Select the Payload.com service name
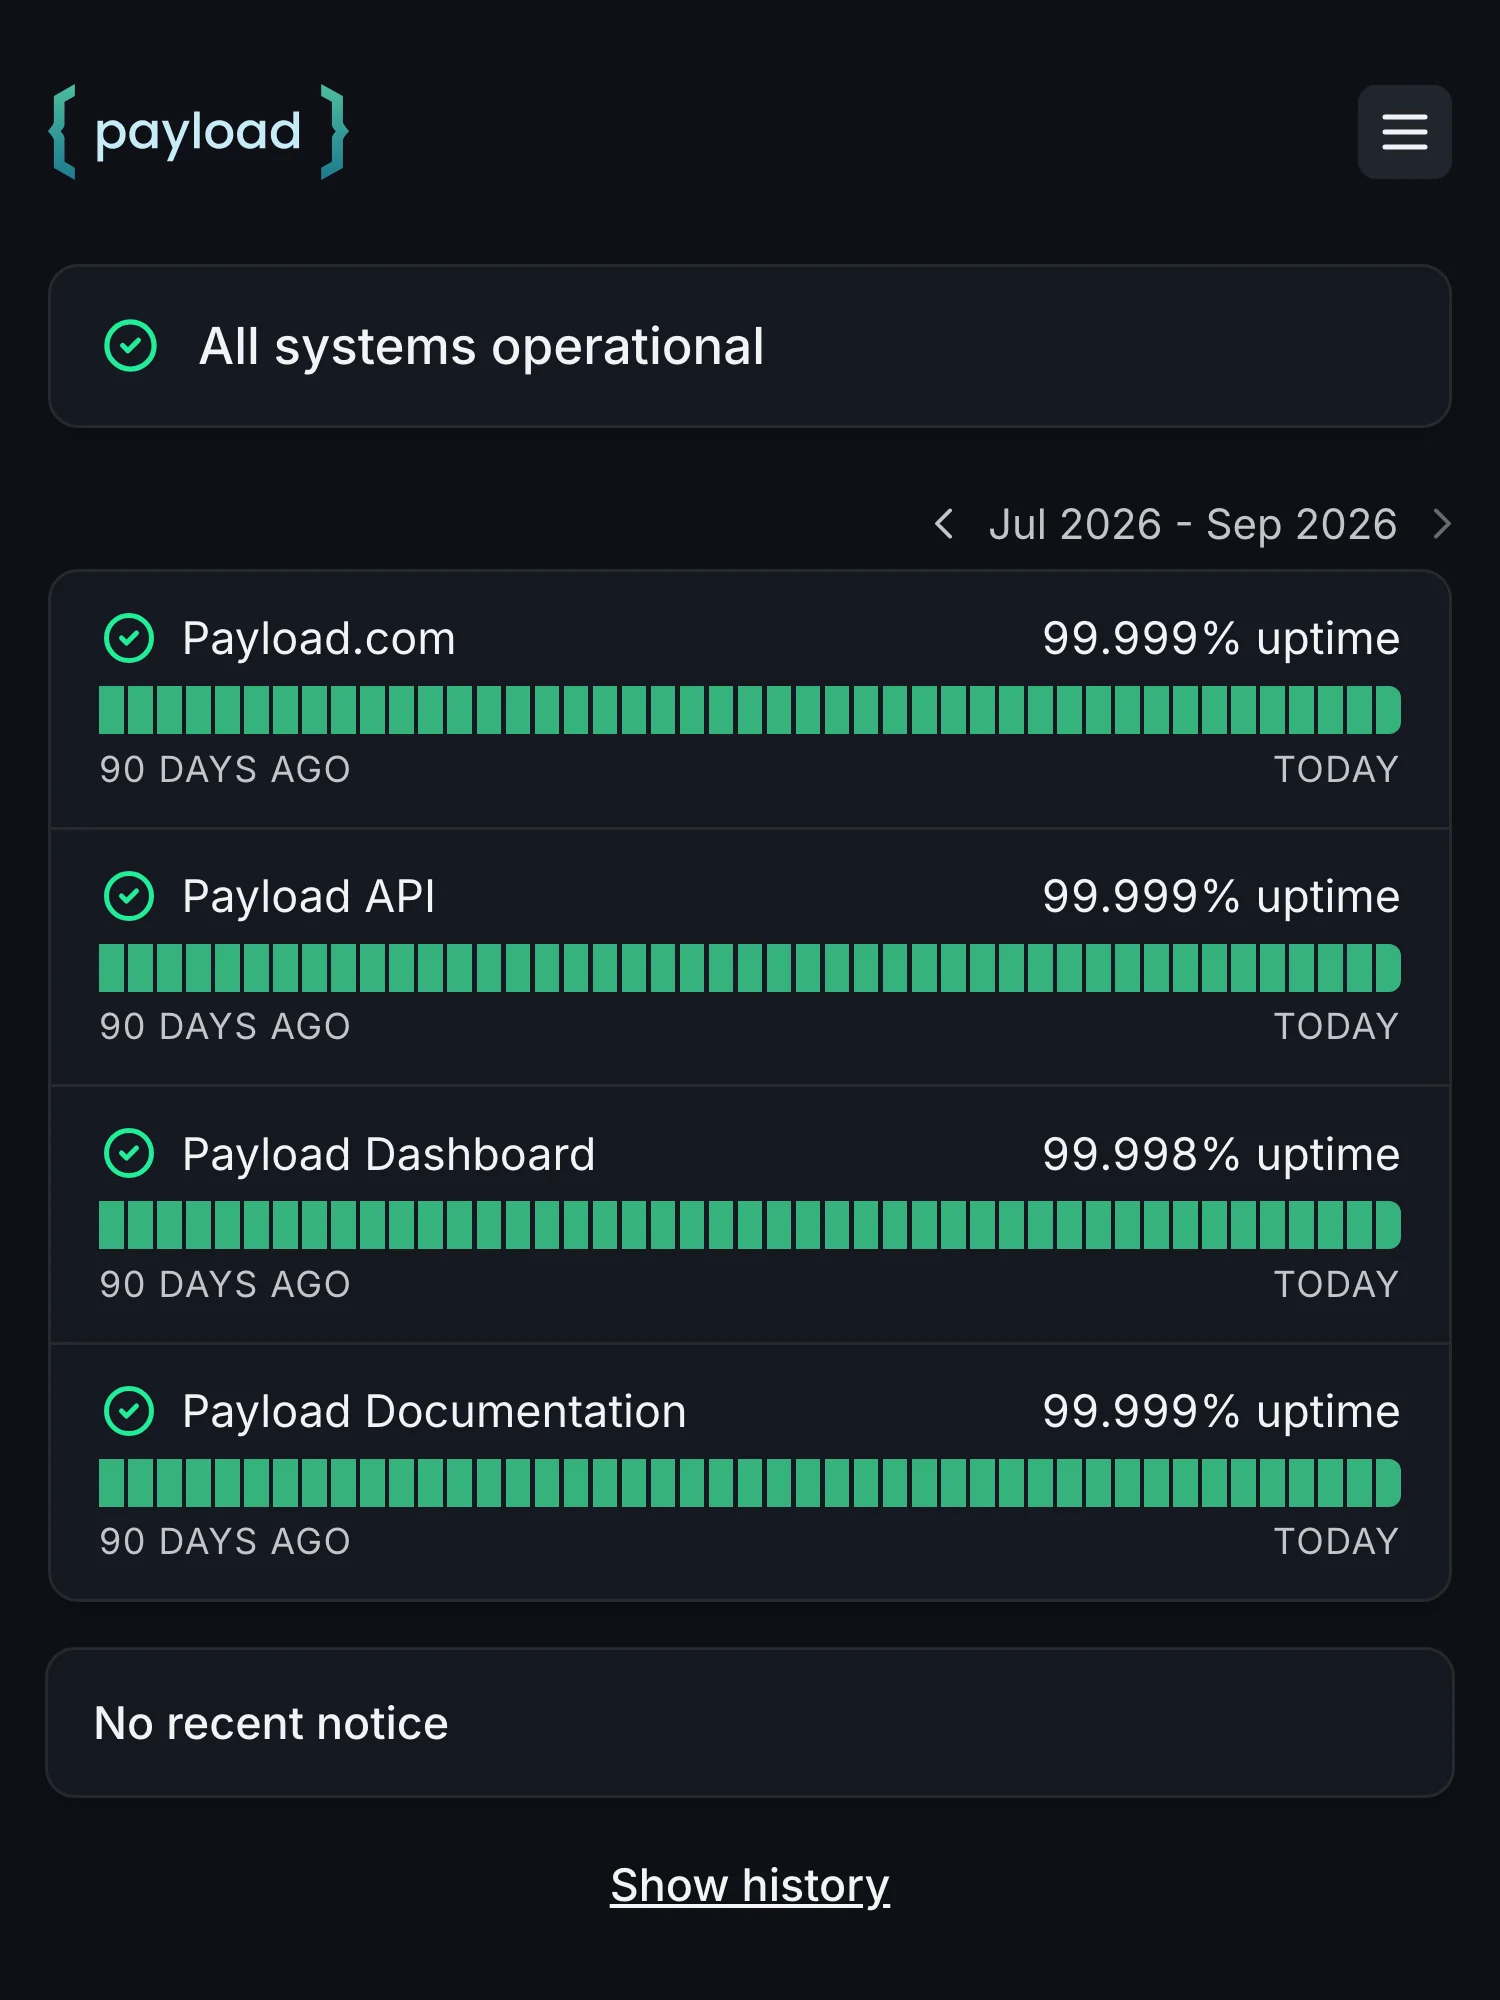This screenshot has width=1500, height=2000. coord(319,638)
